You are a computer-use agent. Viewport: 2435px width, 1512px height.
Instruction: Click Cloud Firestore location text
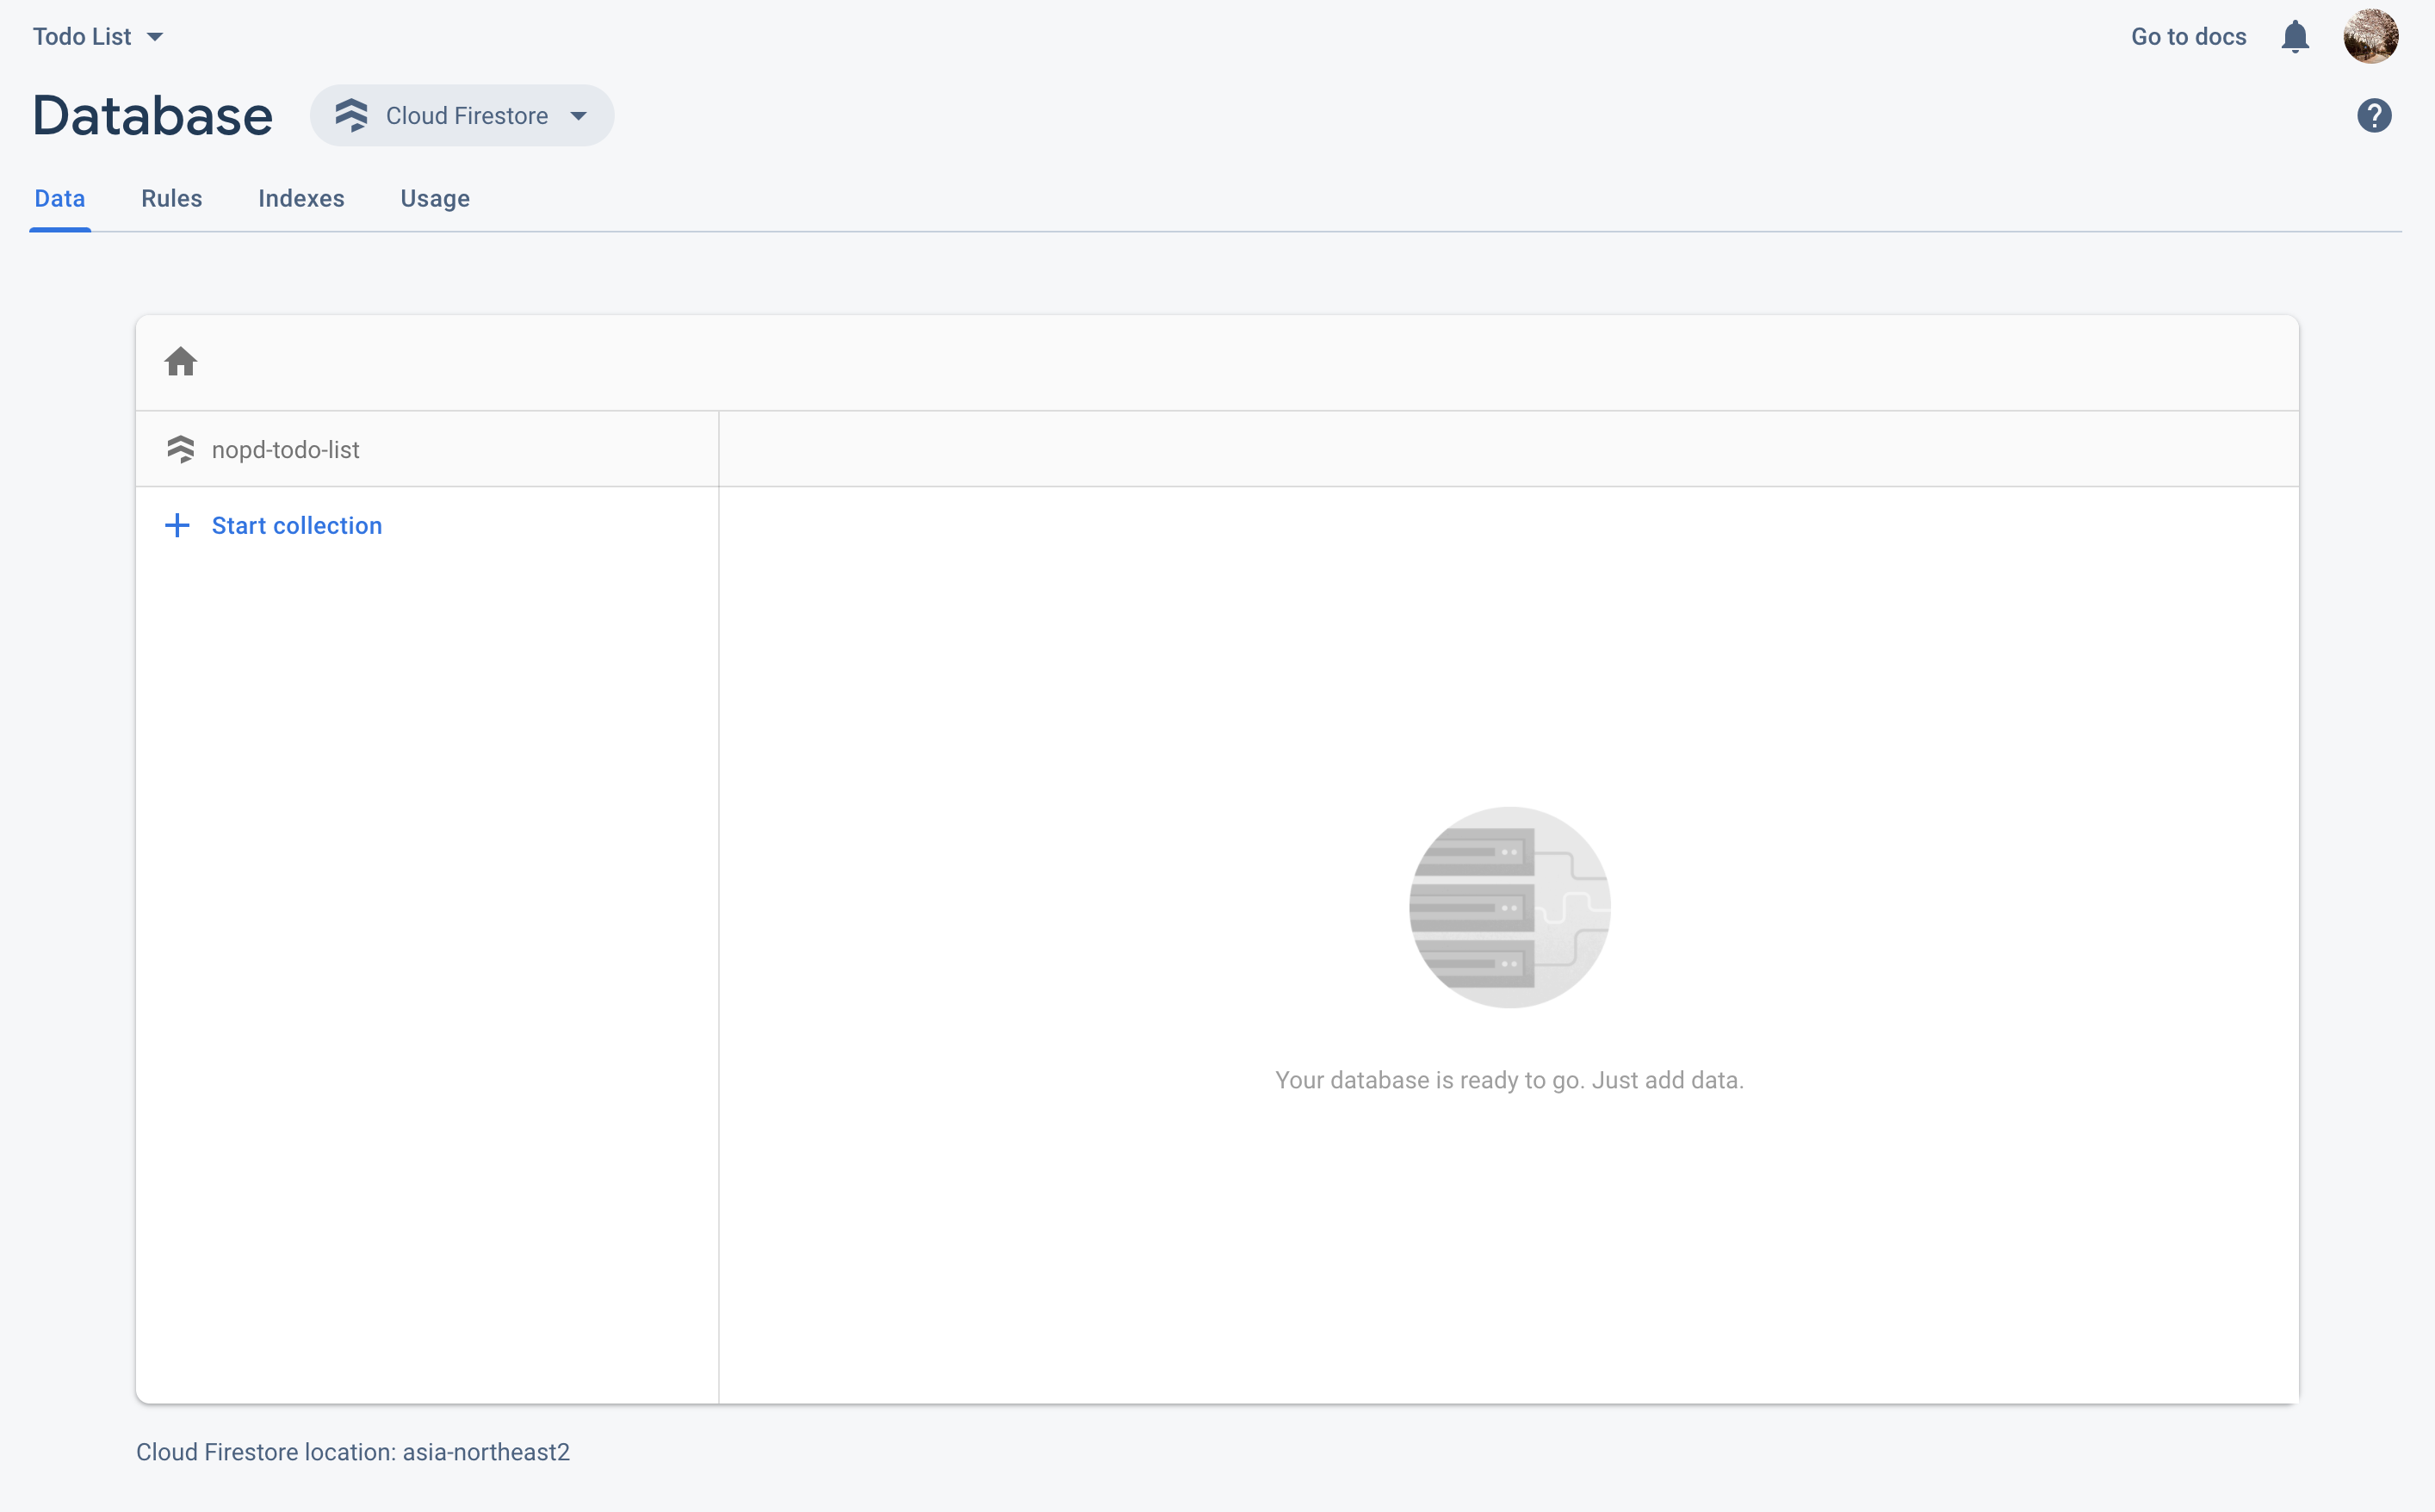[353, 1452]
